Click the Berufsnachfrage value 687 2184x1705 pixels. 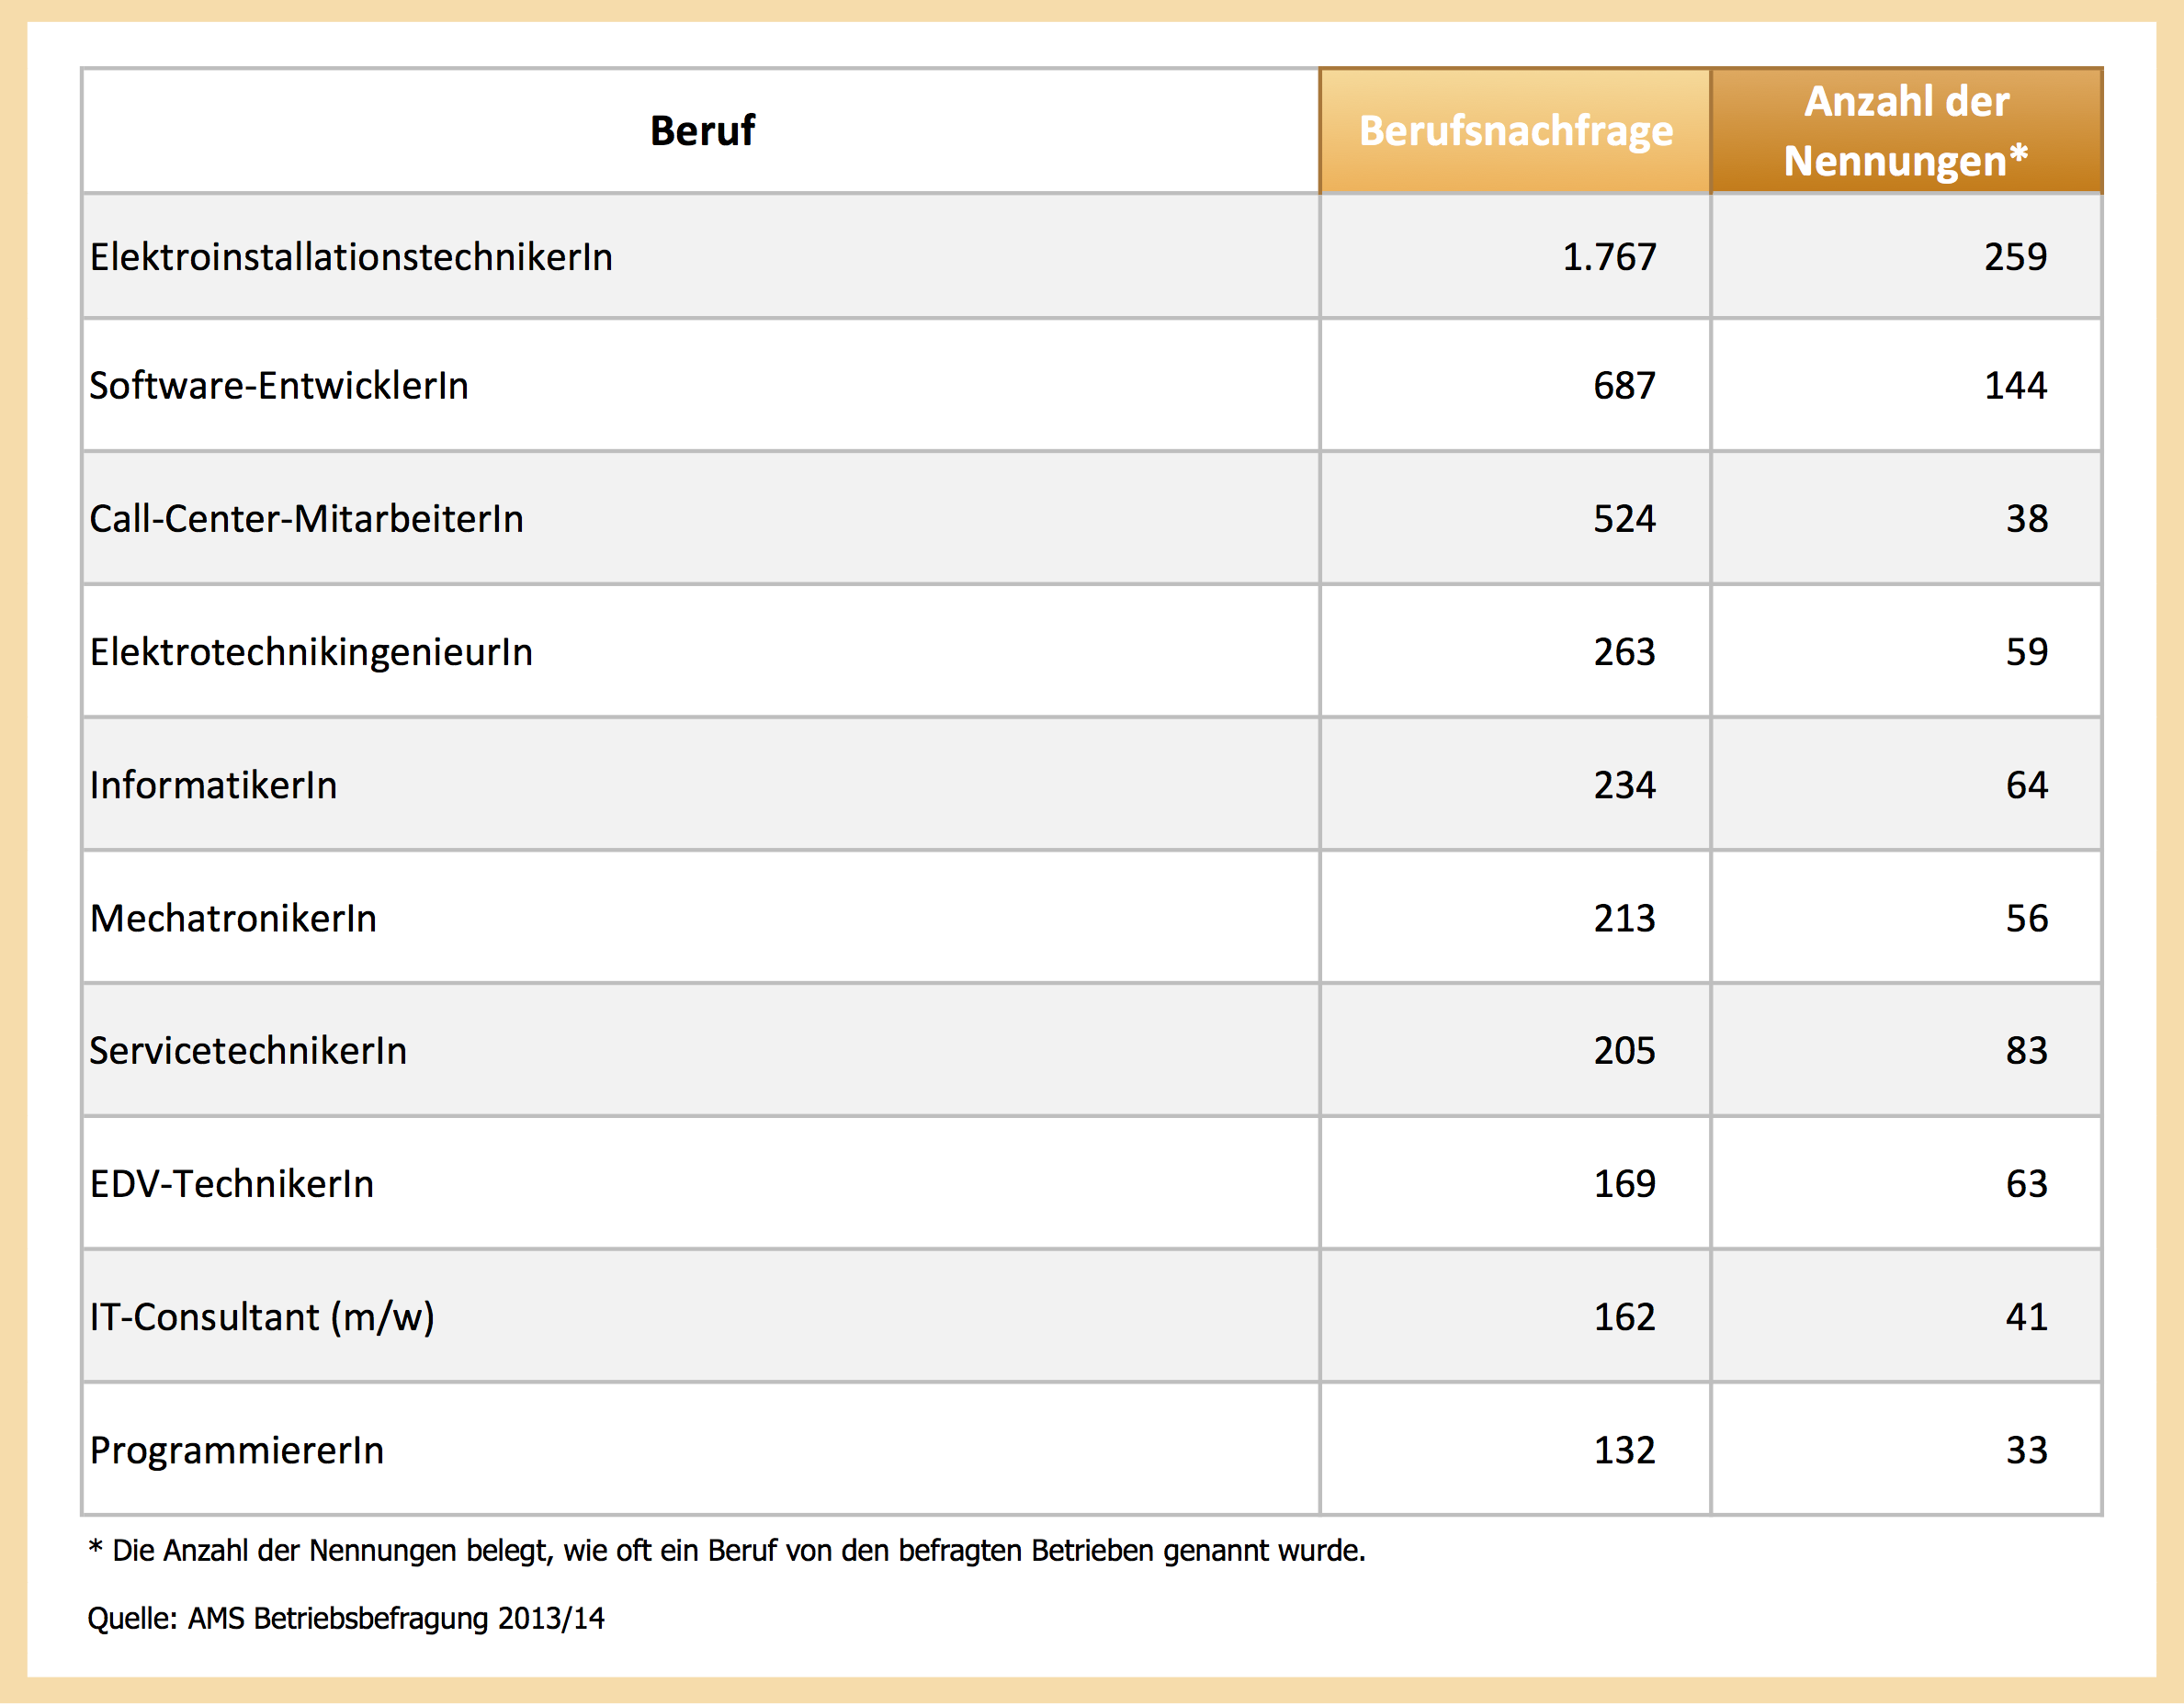(1624, 386)
